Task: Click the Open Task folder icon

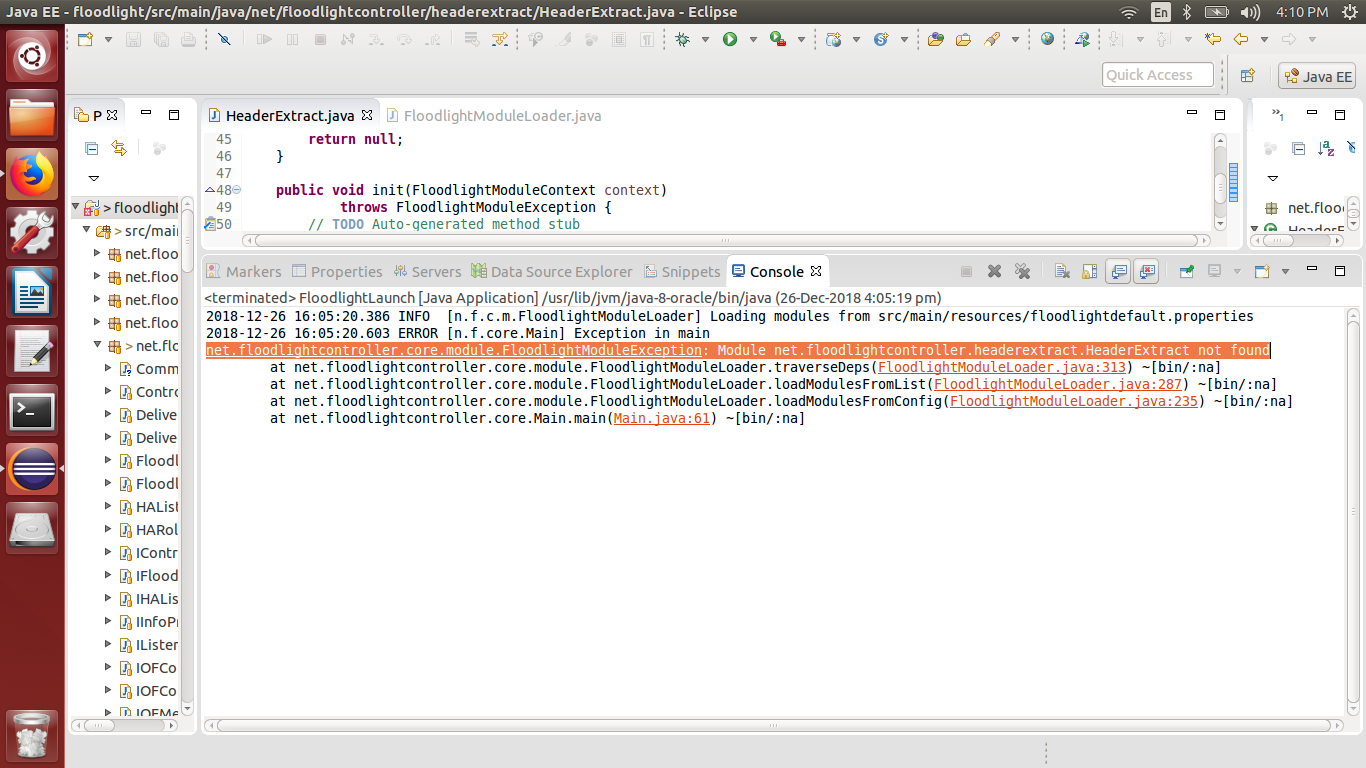Action: click(x=963, y=39)
